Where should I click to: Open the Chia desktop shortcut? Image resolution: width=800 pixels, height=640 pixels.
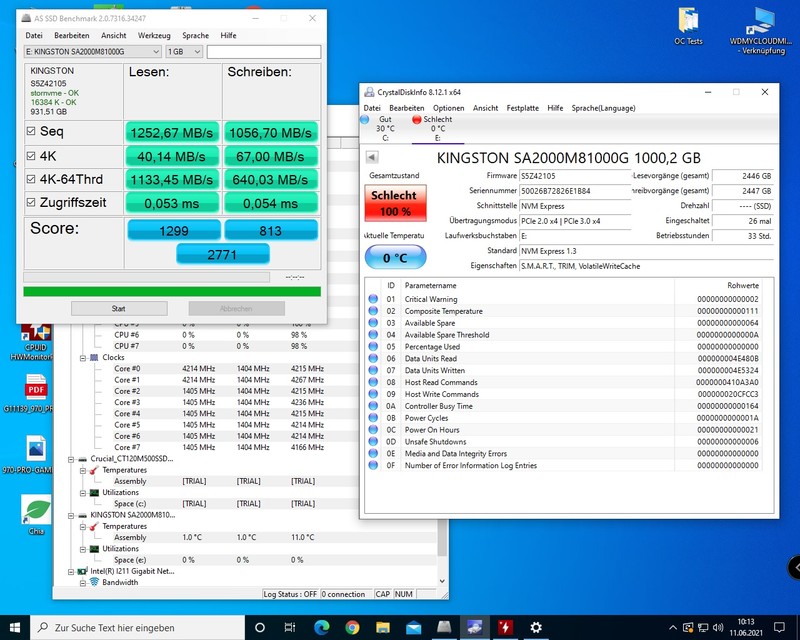click(x=36, y=515)
